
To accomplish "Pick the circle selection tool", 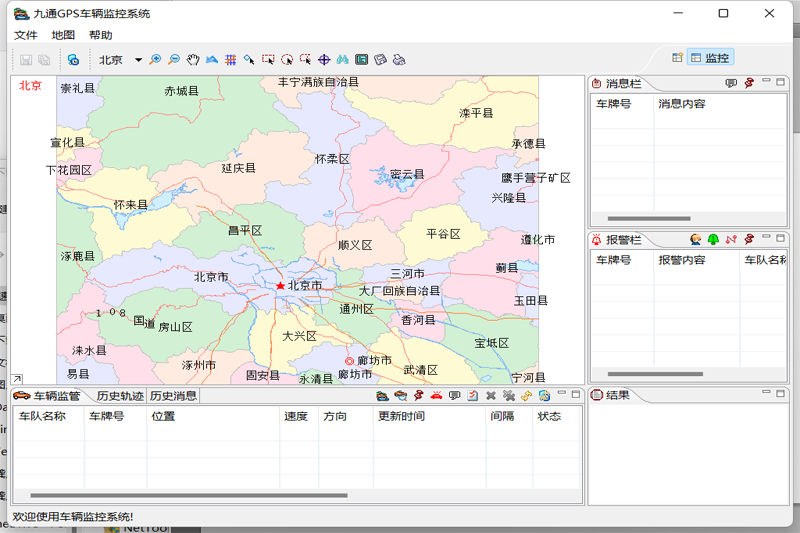I will coord(287,60).
